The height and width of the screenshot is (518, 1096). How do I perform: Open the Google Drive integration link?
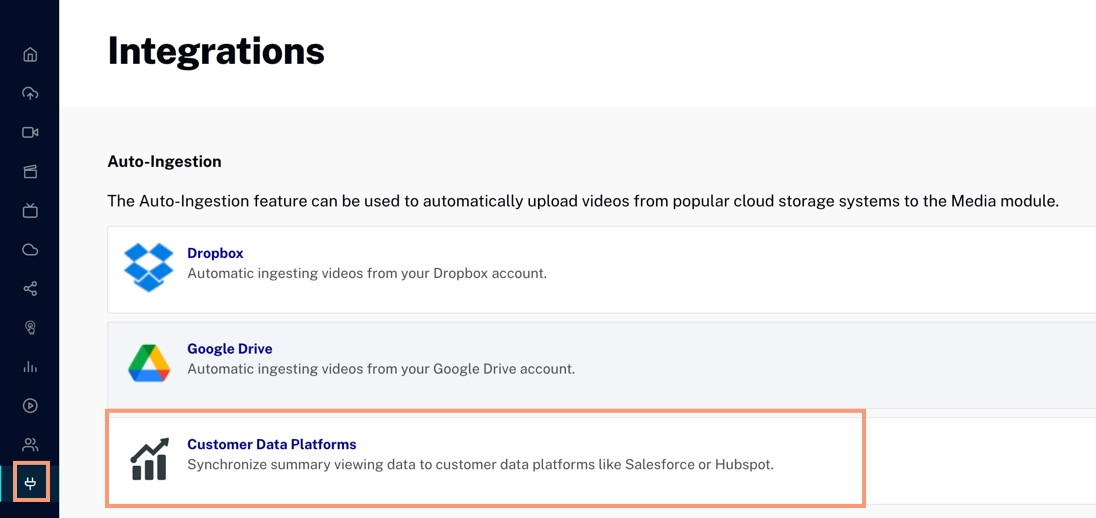click(x=229, y=349)
